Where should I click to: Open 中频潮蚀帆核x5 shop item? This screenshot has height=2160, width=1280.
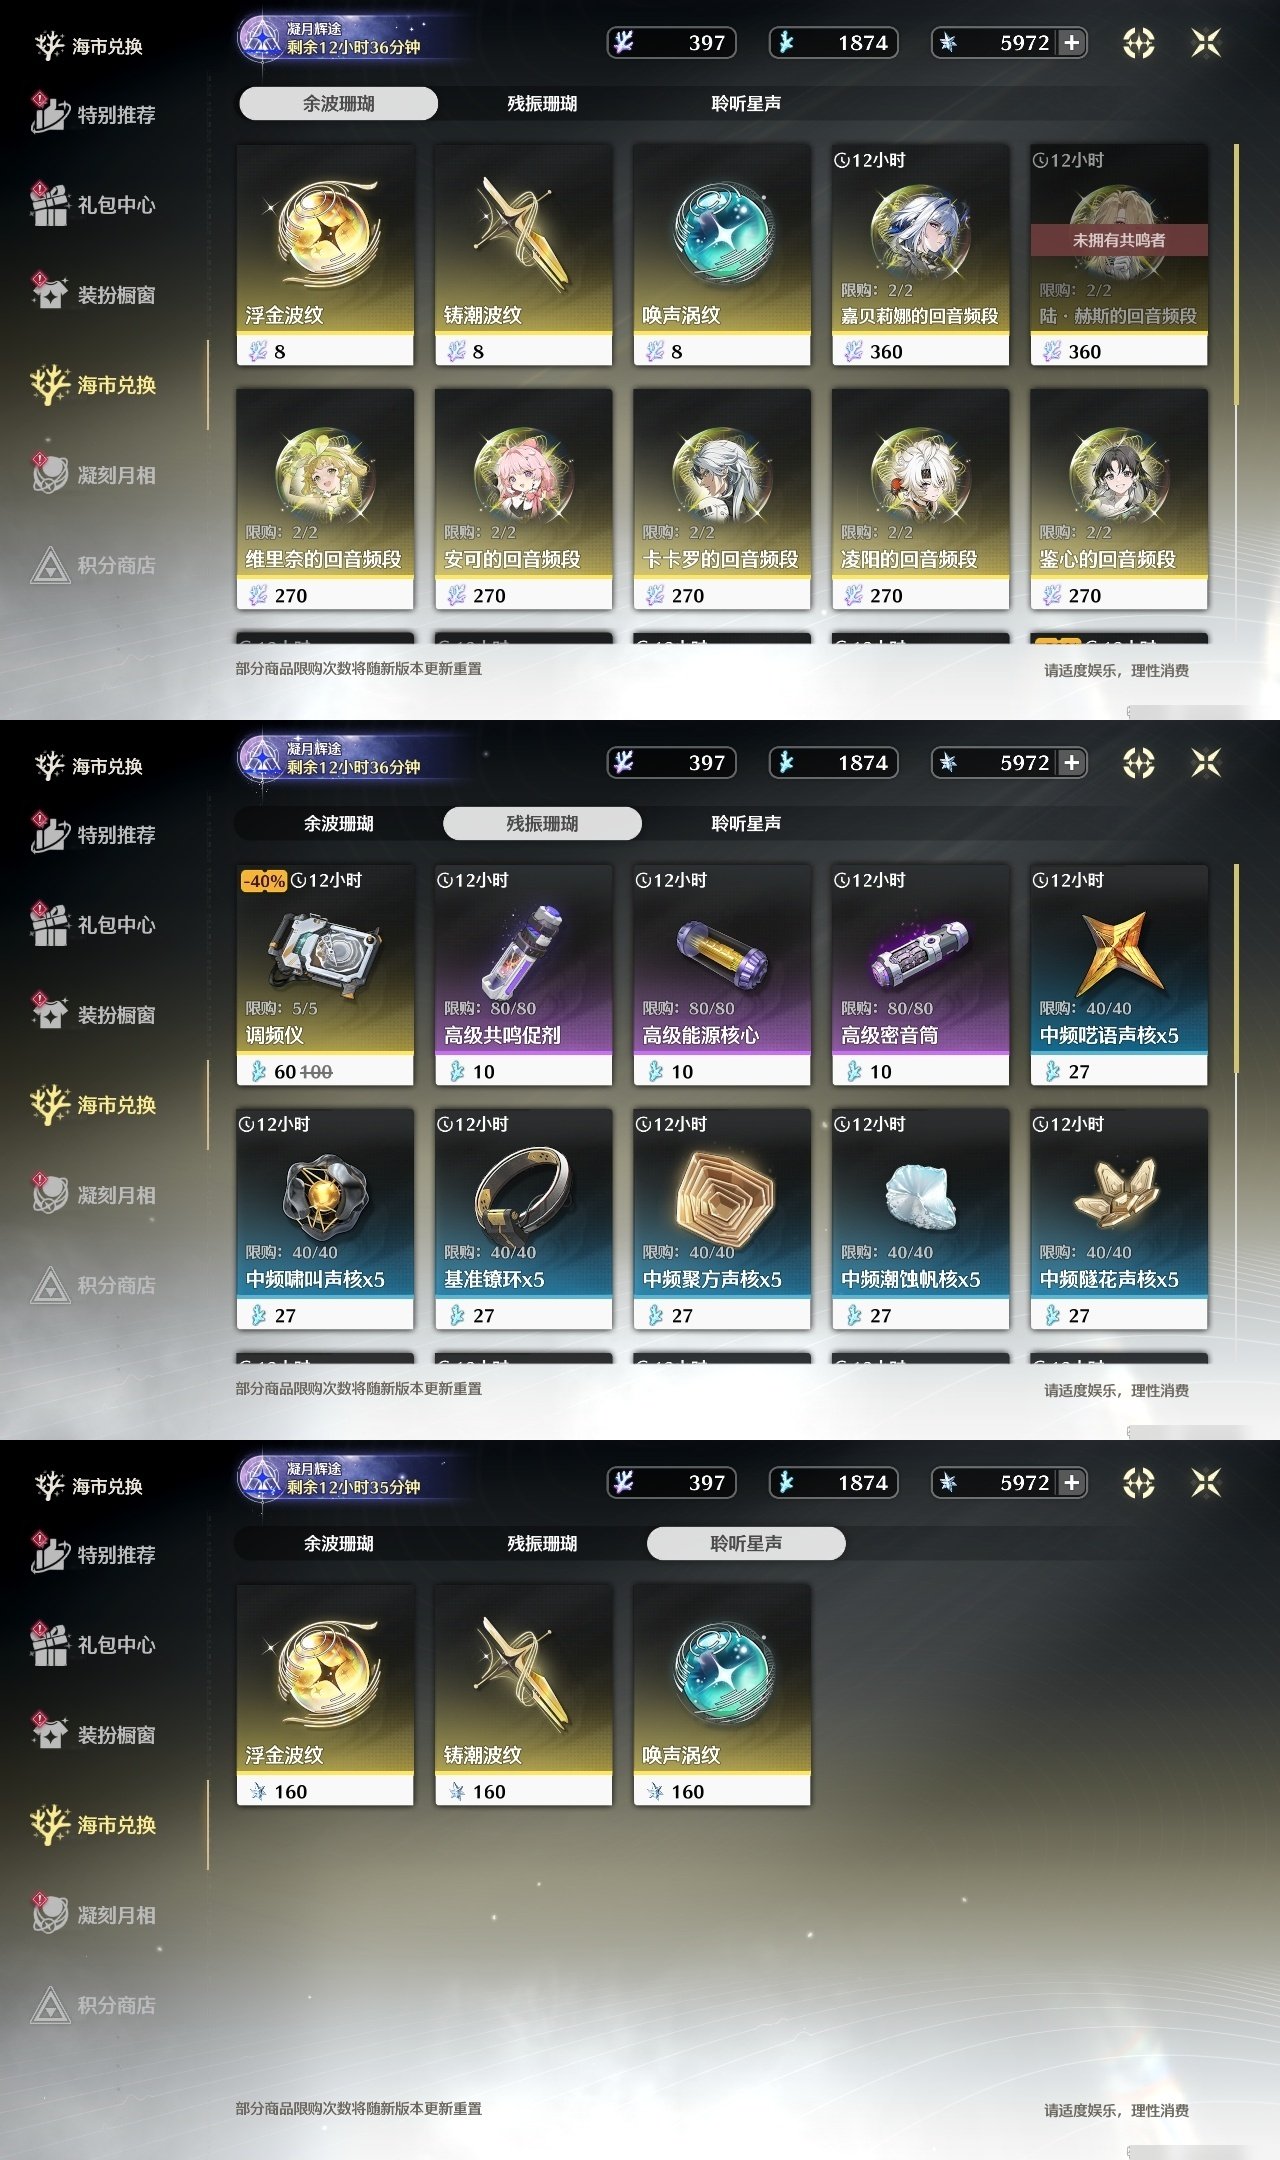[920, 1219]
